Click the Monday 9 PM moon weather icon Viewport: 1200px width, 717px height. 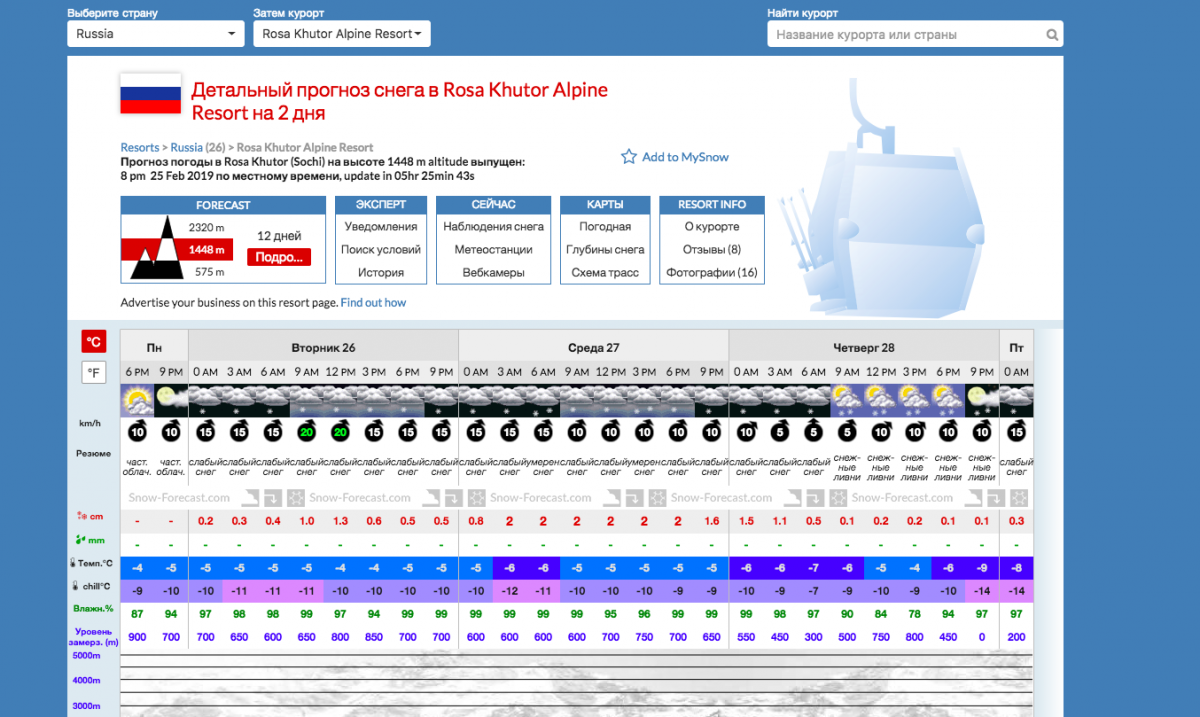click(171, 401)
